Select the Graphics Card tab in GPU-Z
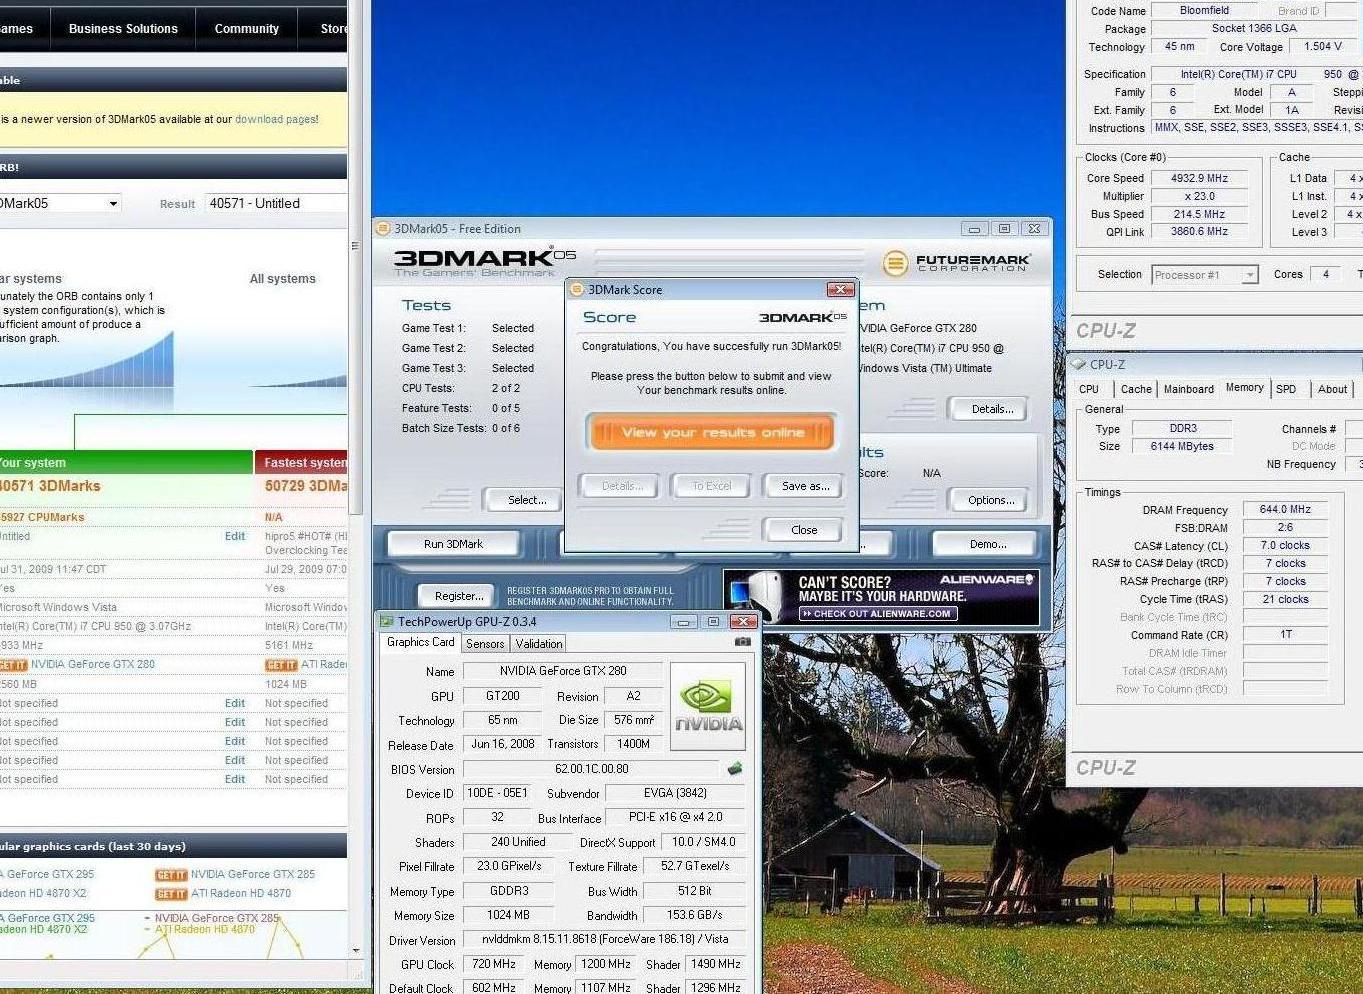 [x=420, y=642]
